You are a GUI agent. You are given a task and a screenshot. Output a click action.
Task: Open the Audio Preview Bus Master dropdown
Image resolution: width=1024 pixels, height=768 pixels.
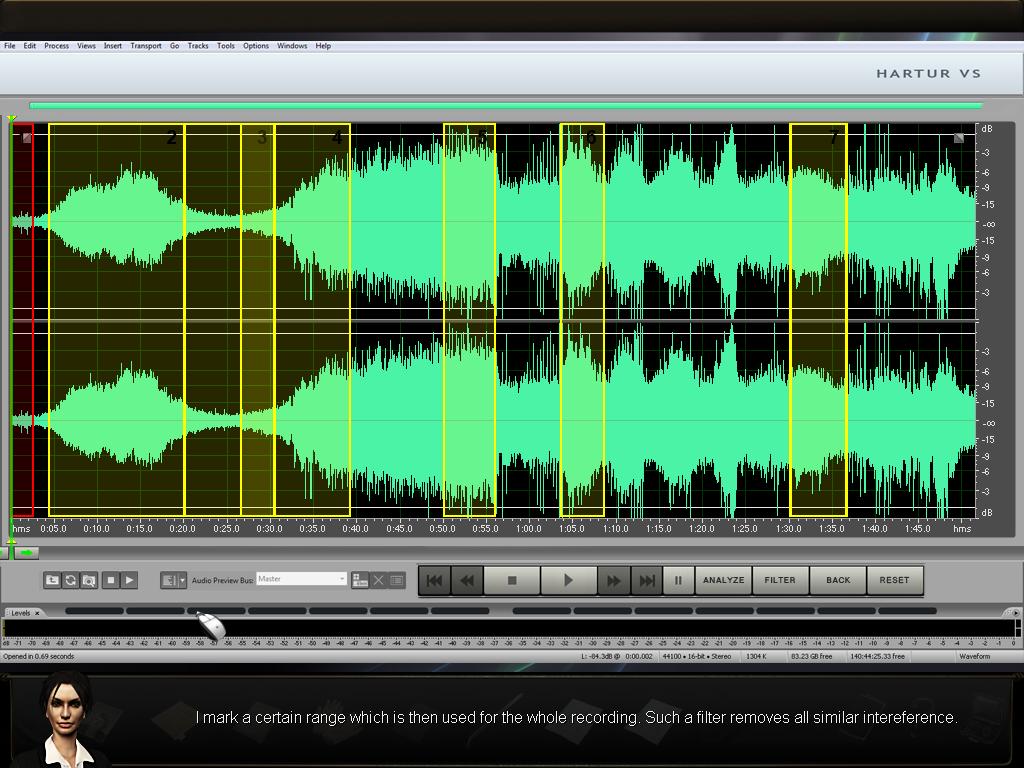coord(301,579)
